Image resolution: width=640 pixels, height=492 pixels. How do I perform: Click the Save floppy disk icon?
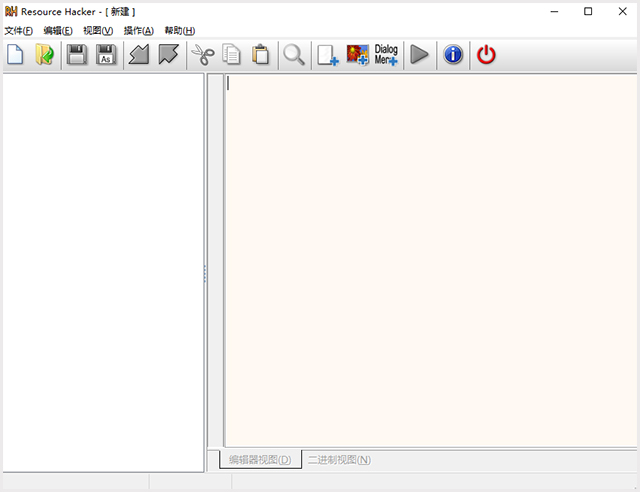77,55
